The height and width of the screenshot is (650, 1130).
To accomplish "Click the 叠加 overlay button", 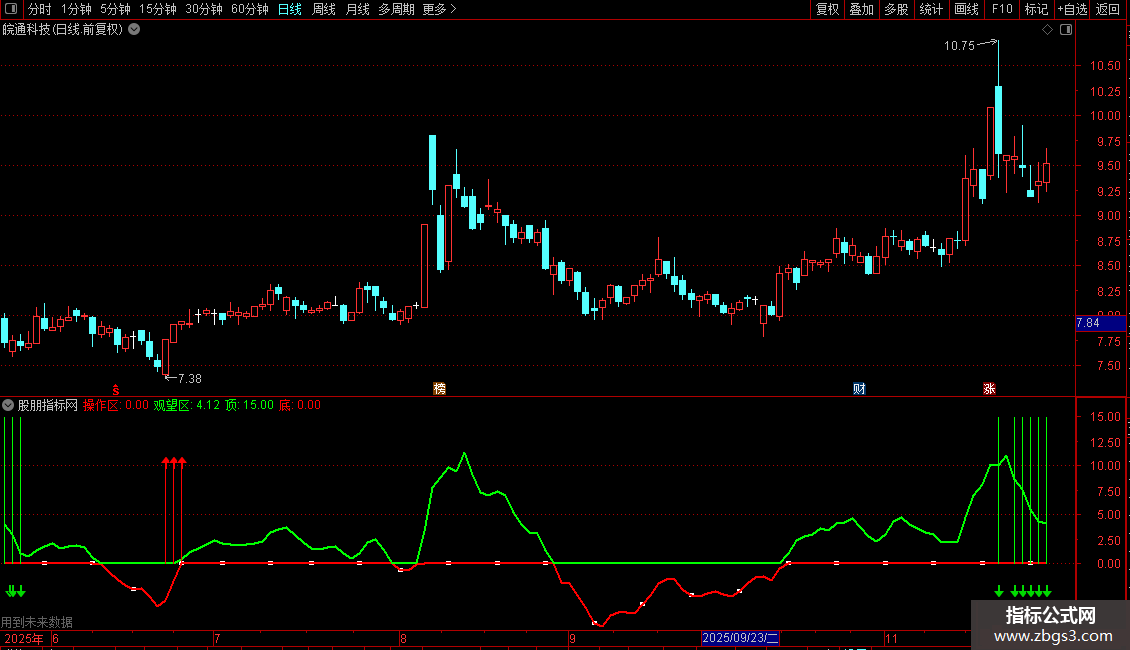I will (x=861, y=9).
